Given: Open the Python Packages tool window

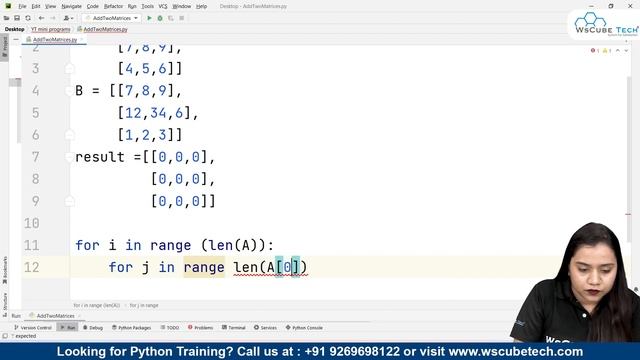Looking at the screenshot, I should point(131,328).
